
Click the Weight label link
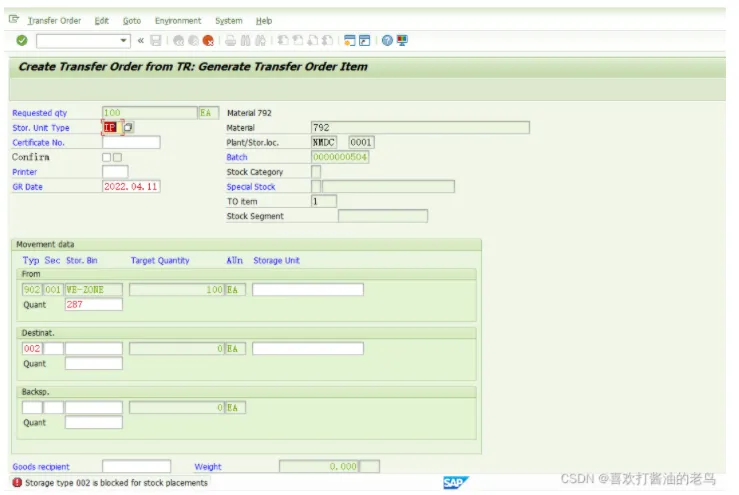(208, 467)
